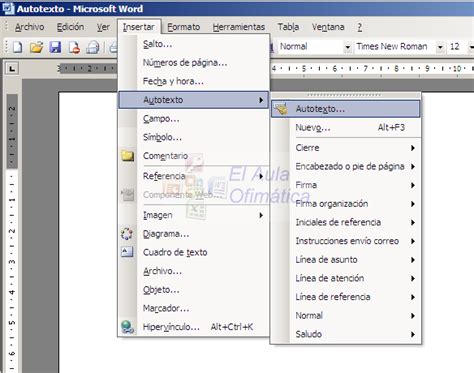Select Saludo entry in the submenu

346,334
